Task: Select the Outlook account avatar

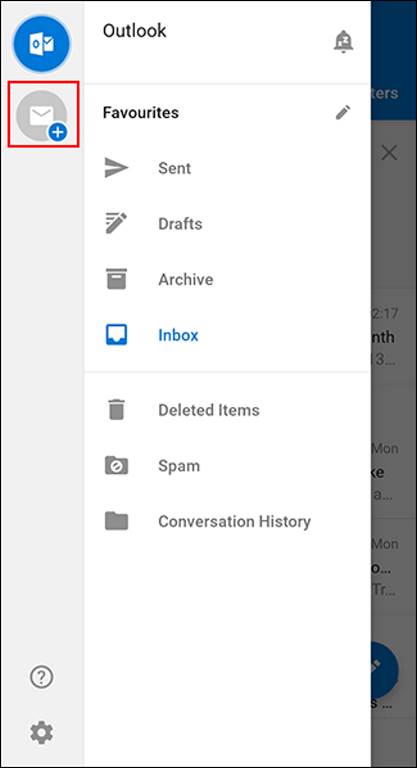Action: click(42, 44)
